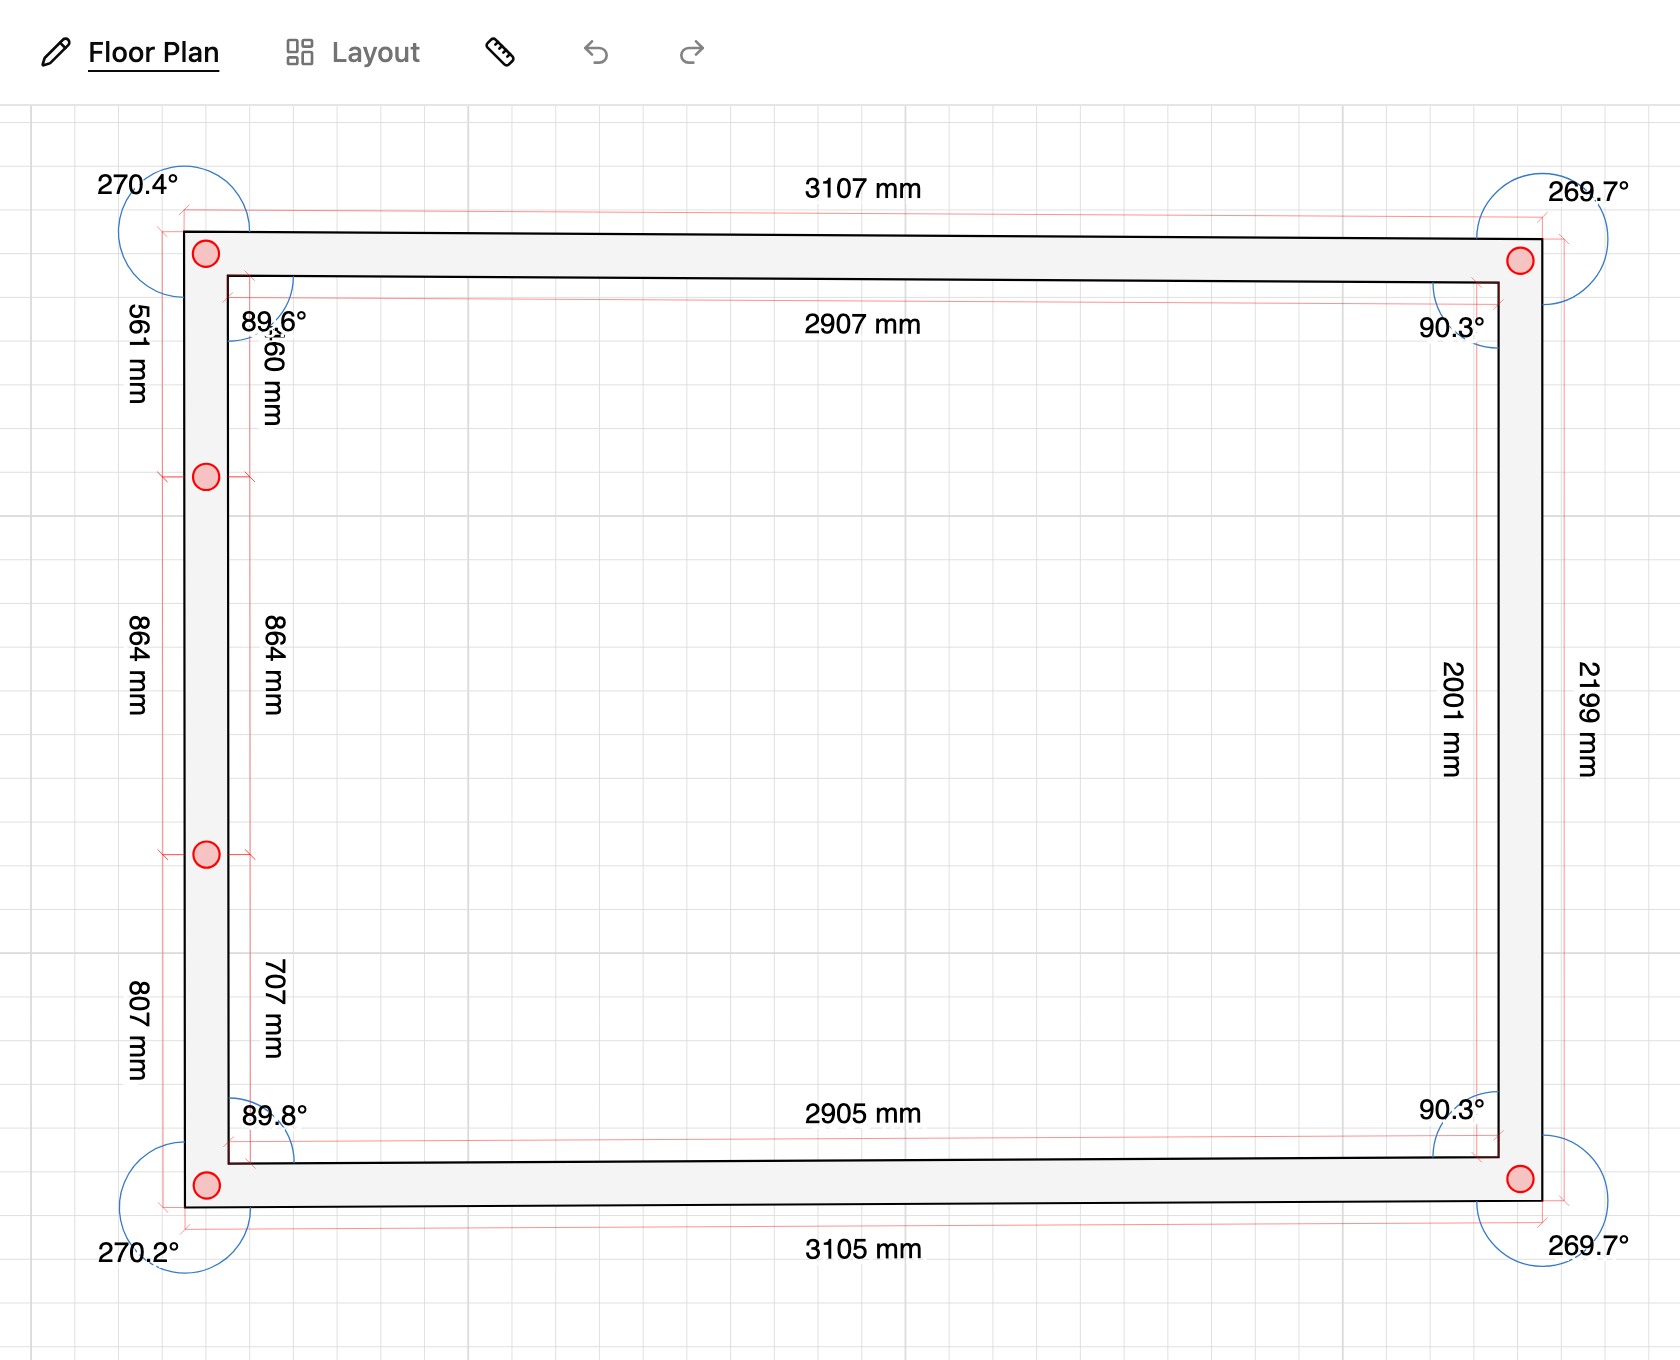Select the top-left corner red handle
The height and width of the screenshot is (1360, 1680).
206,254
